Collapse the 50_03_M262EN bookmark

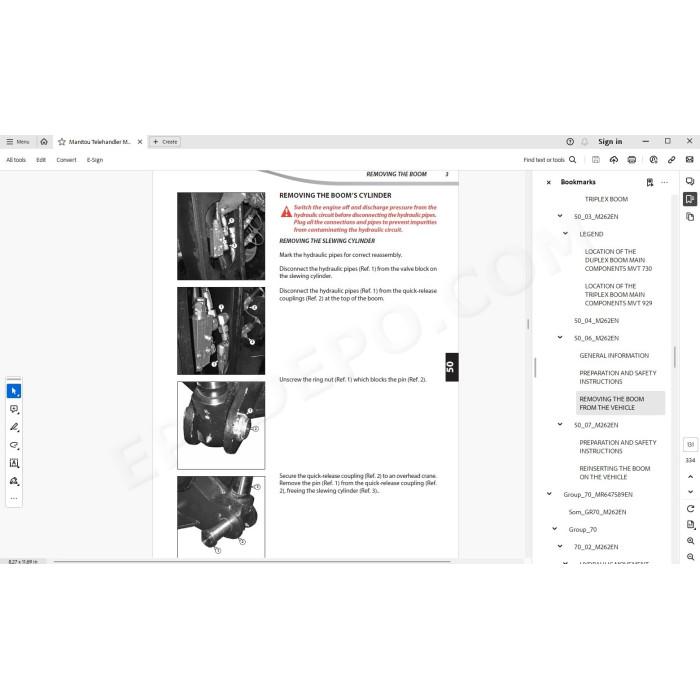tap(560, 216)
